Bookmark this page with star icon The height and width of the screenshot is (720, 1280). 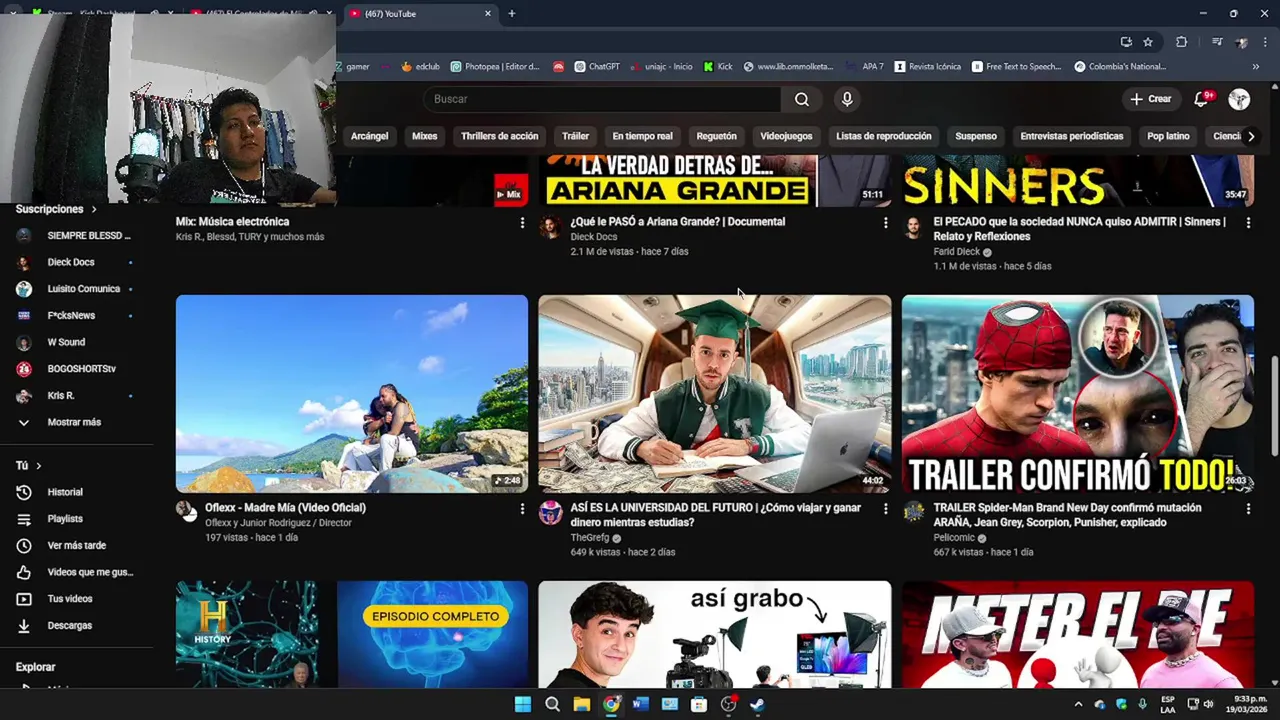tap(1148, 42)
